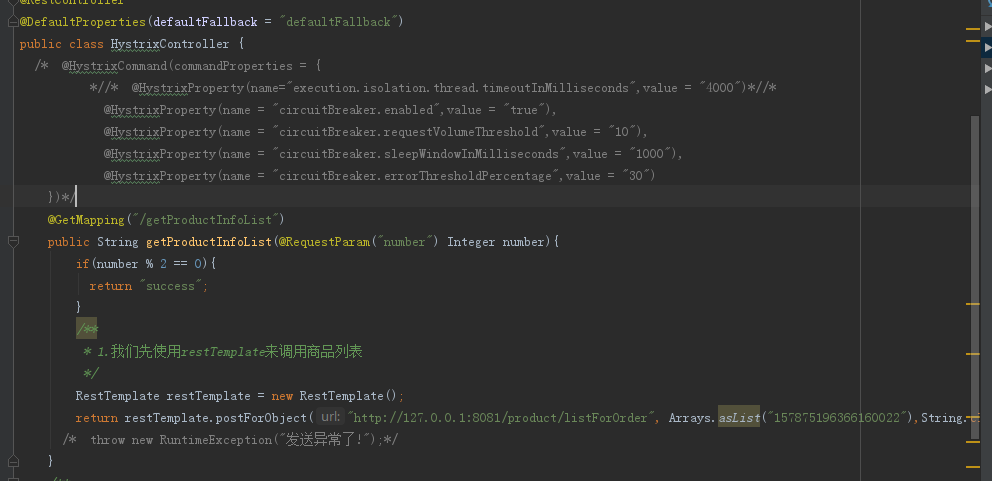
Task: Click the "1000" sleep window value
Action: click(650, 154)
